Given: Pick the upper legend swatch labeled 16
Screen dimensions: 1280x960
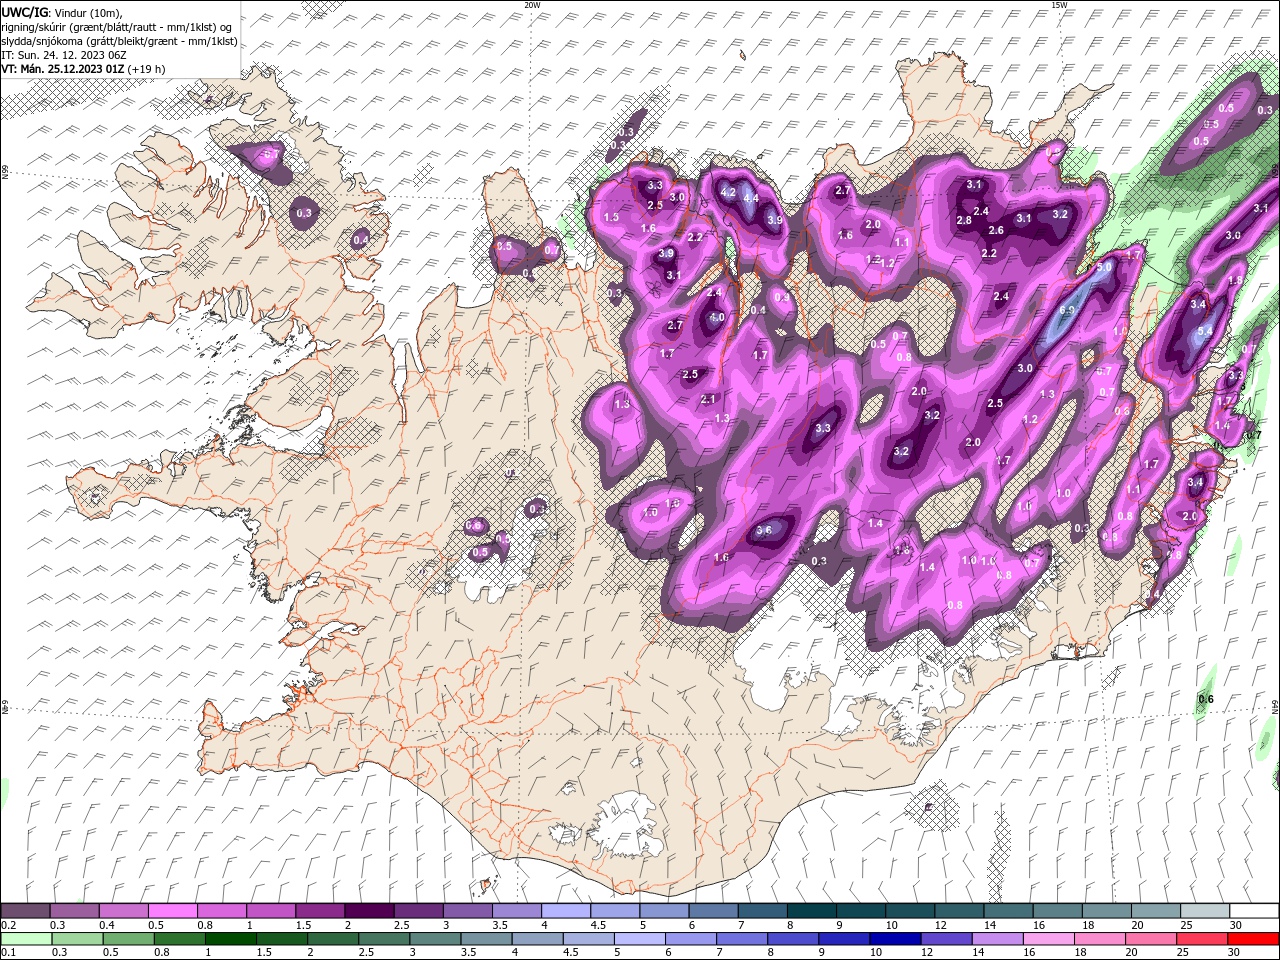Looking at the screenshot, I should point(1058,911).
